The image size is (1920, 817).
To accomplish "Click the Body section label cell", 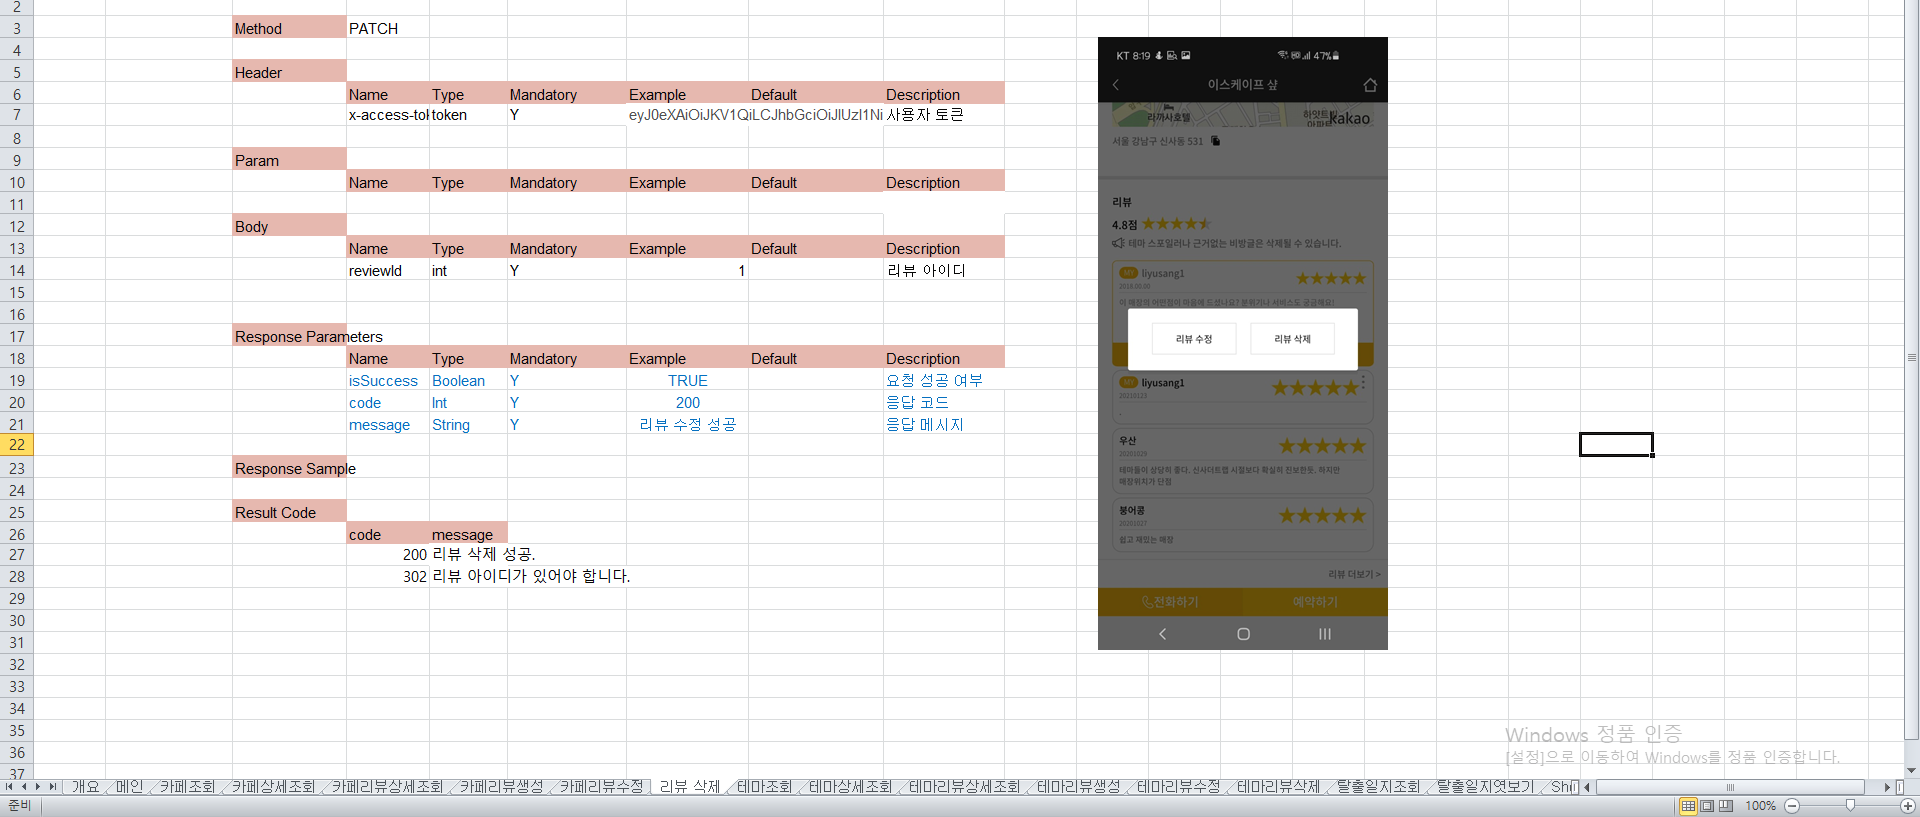I will click(x=289, y=226).
